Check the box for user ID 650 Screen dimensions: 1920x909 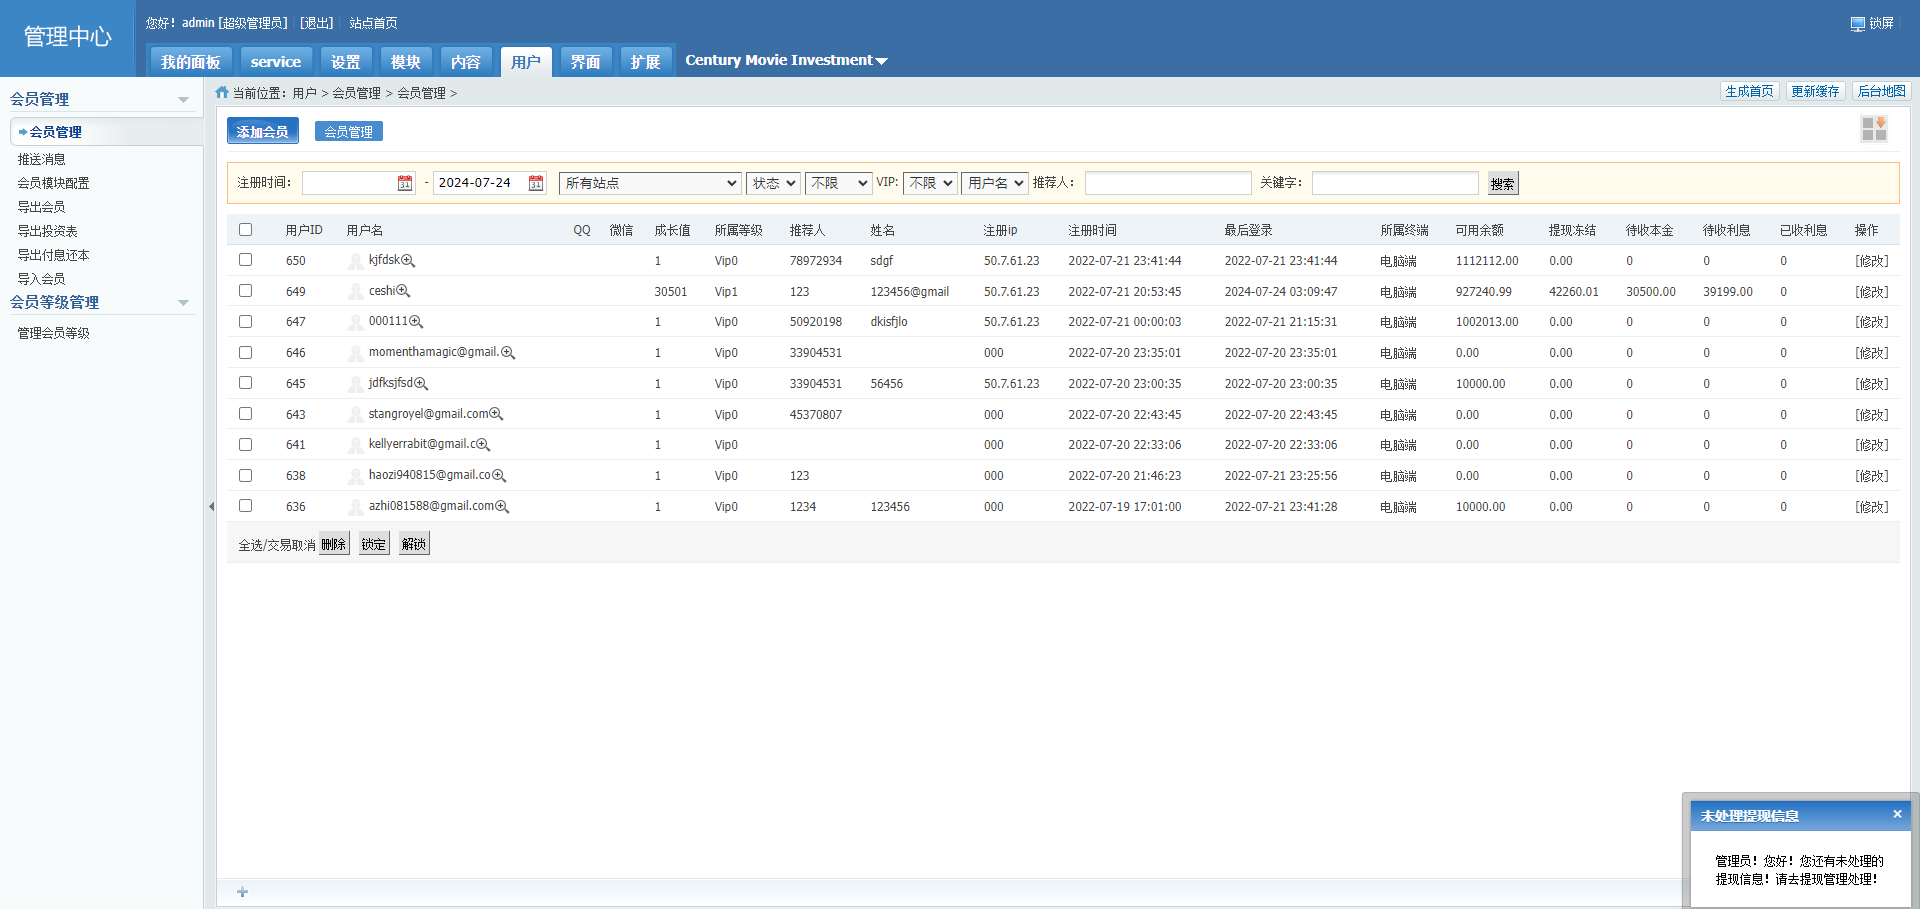coord(246,260)
